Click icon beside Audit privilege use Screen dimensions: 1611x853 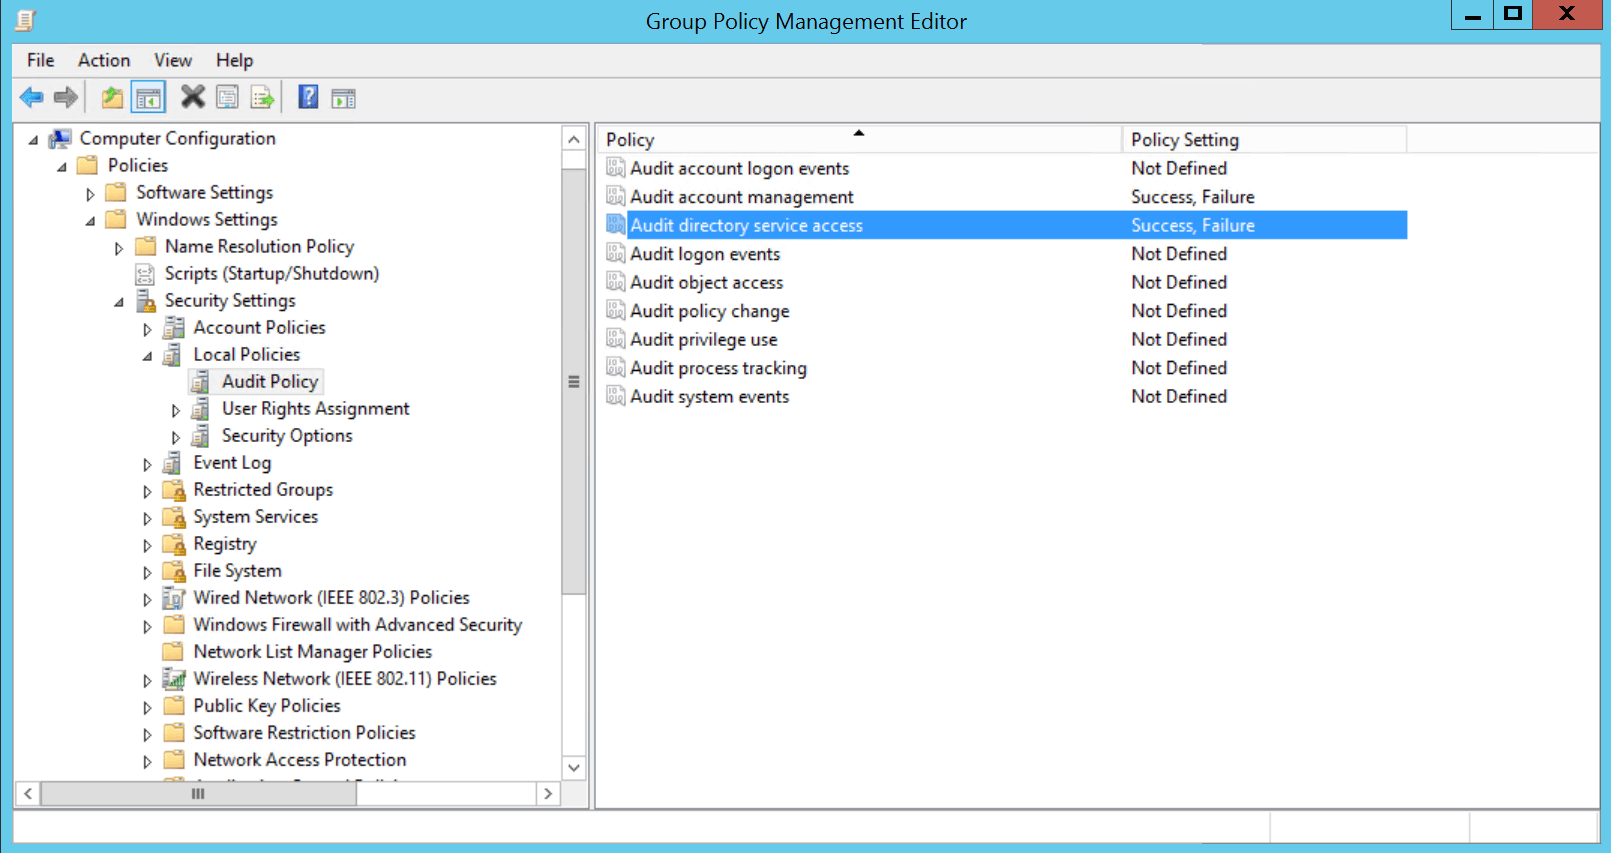[616, 339]
